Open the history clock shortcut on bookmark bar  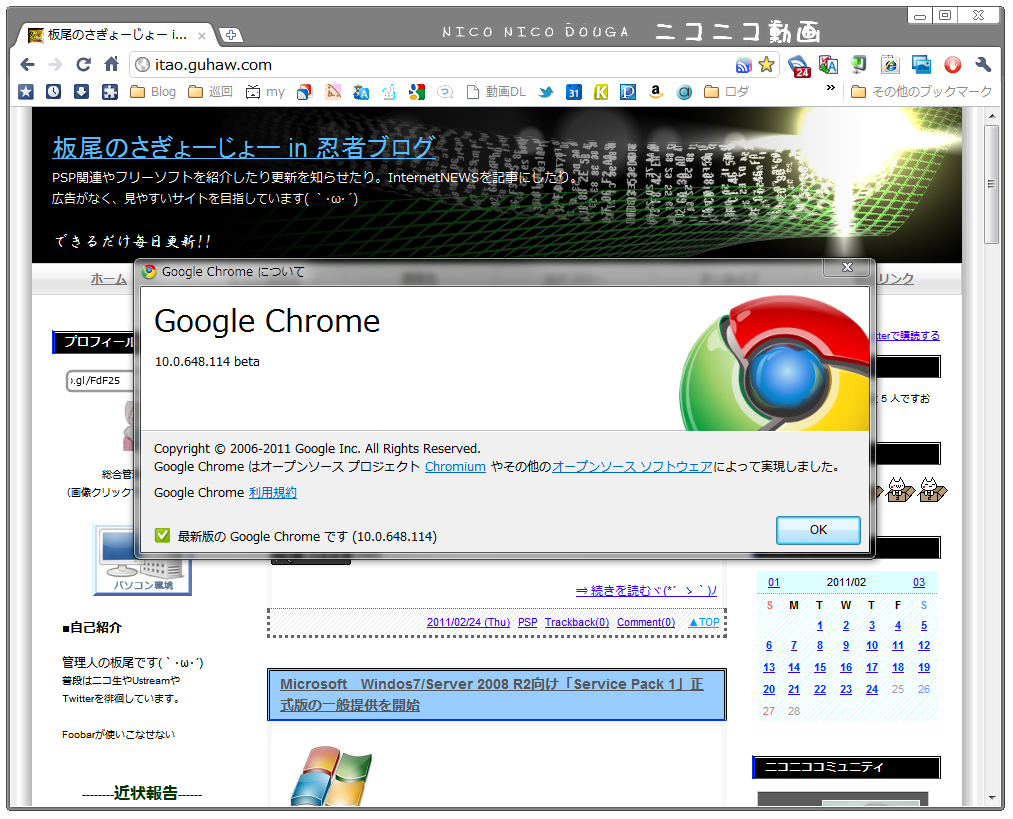coord(54,92)
